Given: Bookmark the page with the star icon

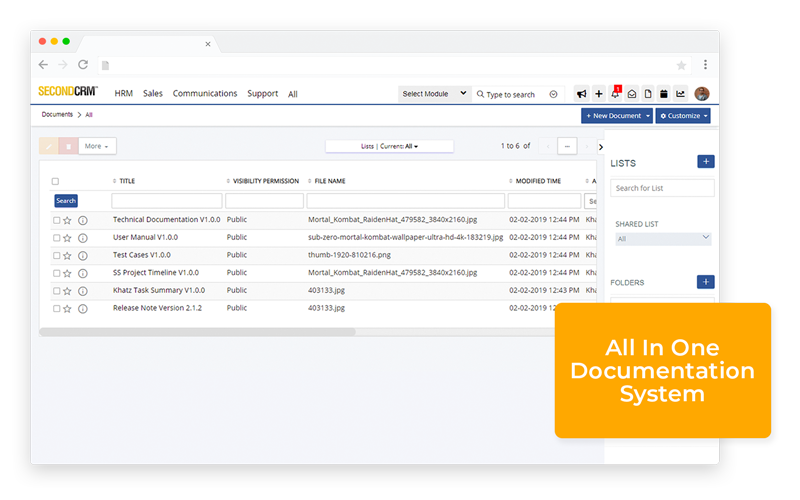Looking at the screenshot, I should point(681,65).
